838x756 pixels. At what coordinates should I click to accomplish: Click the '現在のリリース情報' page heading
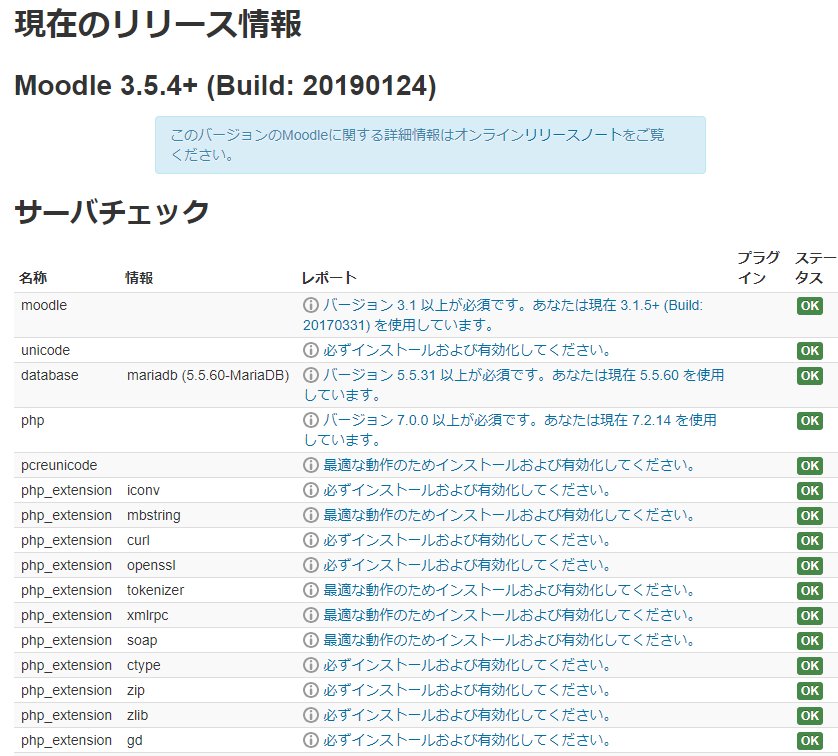pos(159,25)
